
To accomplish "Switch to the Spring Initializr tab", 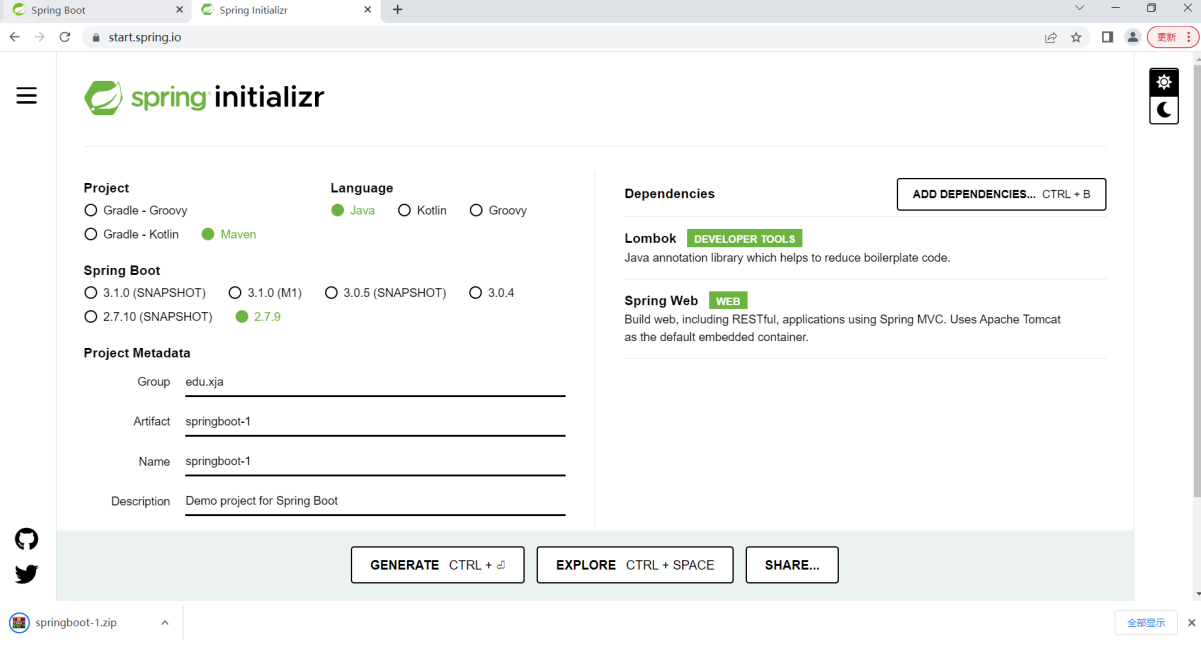I will tap(285, 10).
